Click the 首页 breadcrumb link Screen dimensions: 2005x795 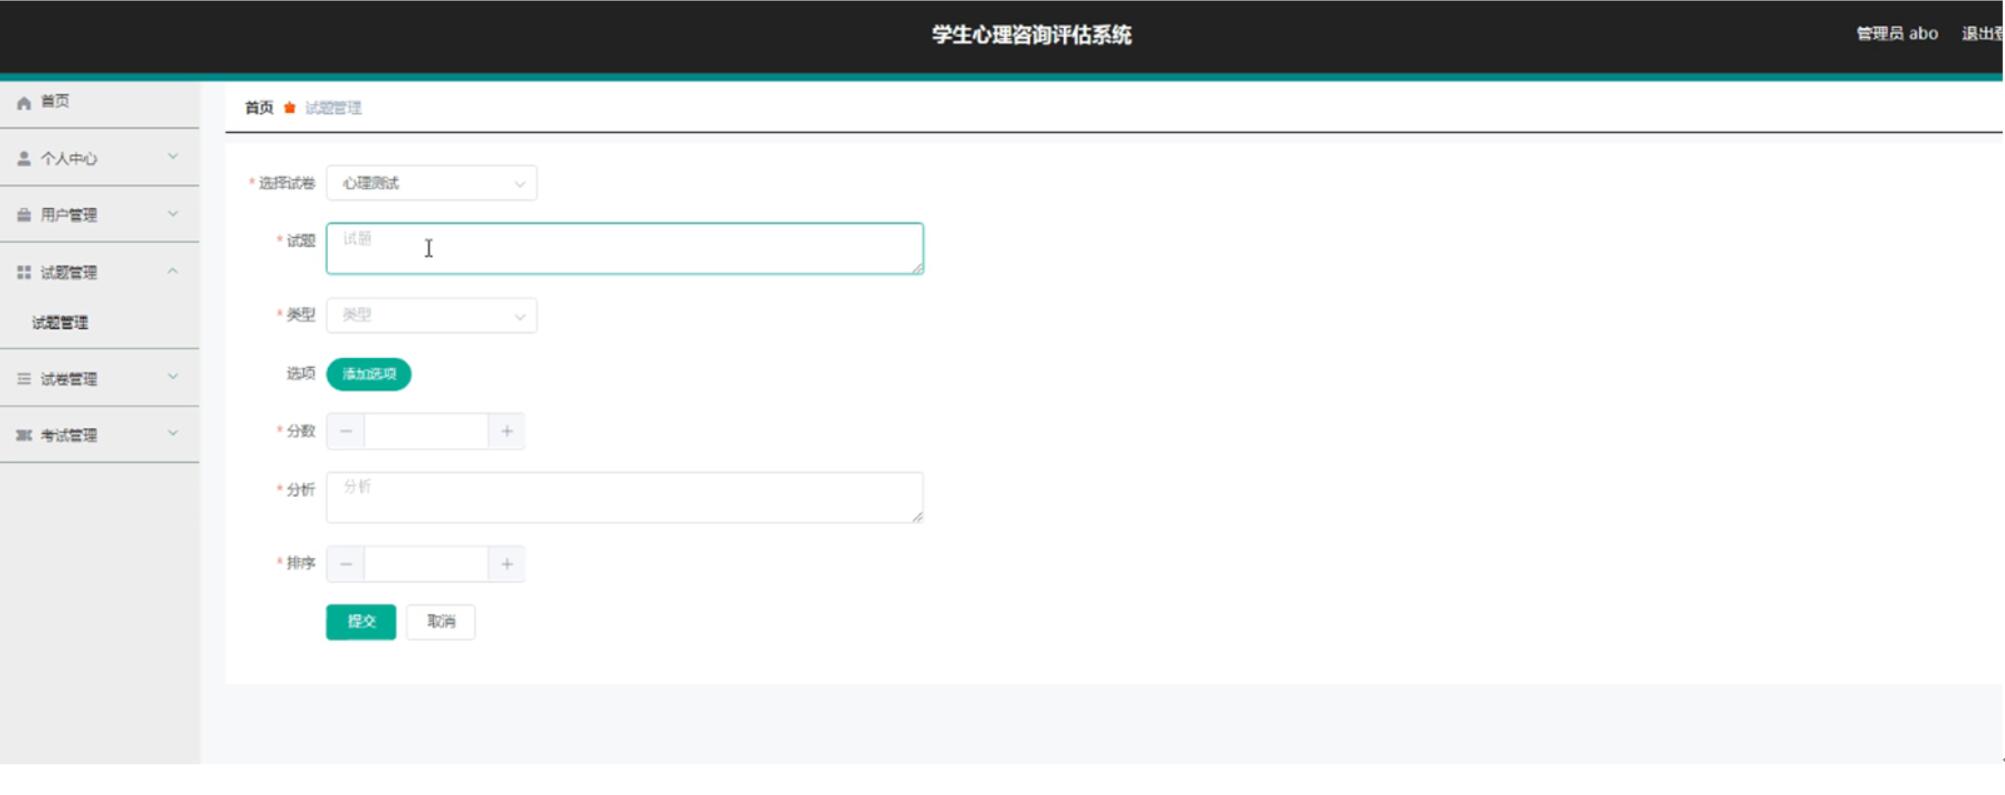(x=259, y=108)
